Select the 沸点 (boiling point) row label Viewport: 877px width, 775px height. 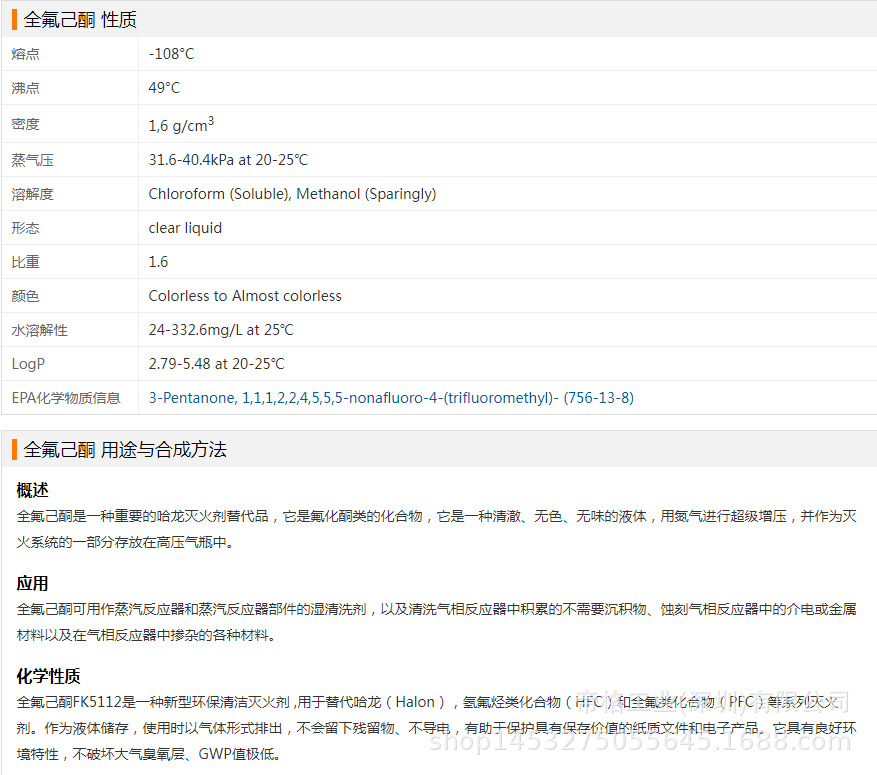25,88
